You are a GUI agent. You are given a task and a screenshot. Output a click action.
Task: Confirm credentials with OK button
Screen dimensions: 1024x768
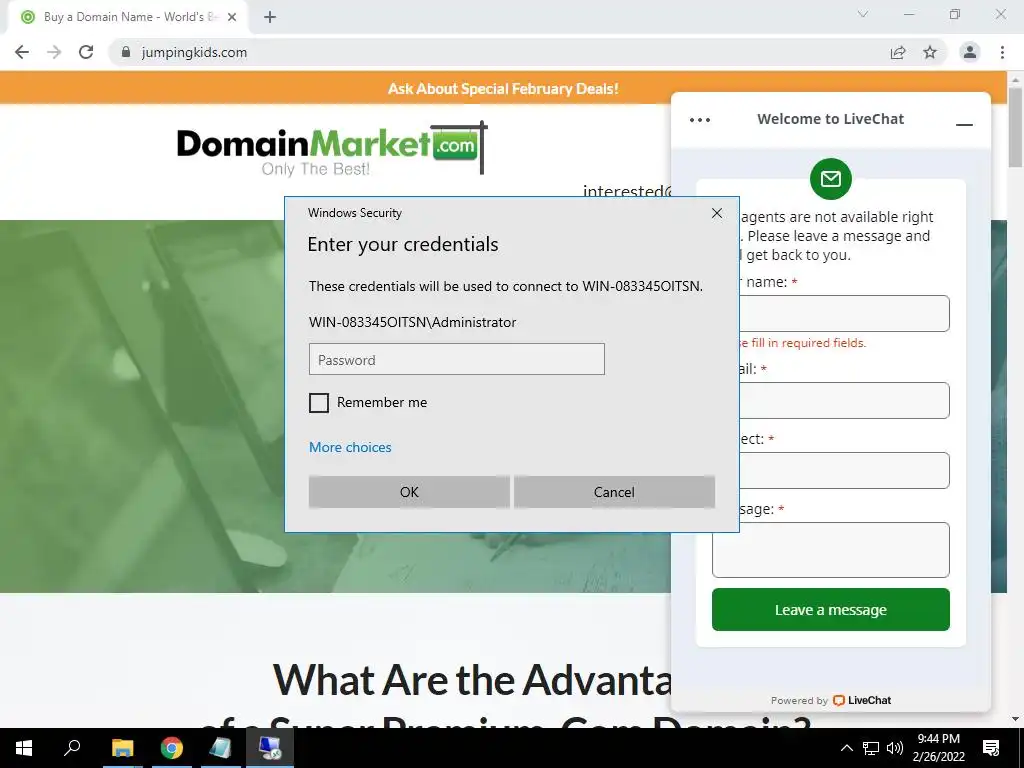[409, 492]
